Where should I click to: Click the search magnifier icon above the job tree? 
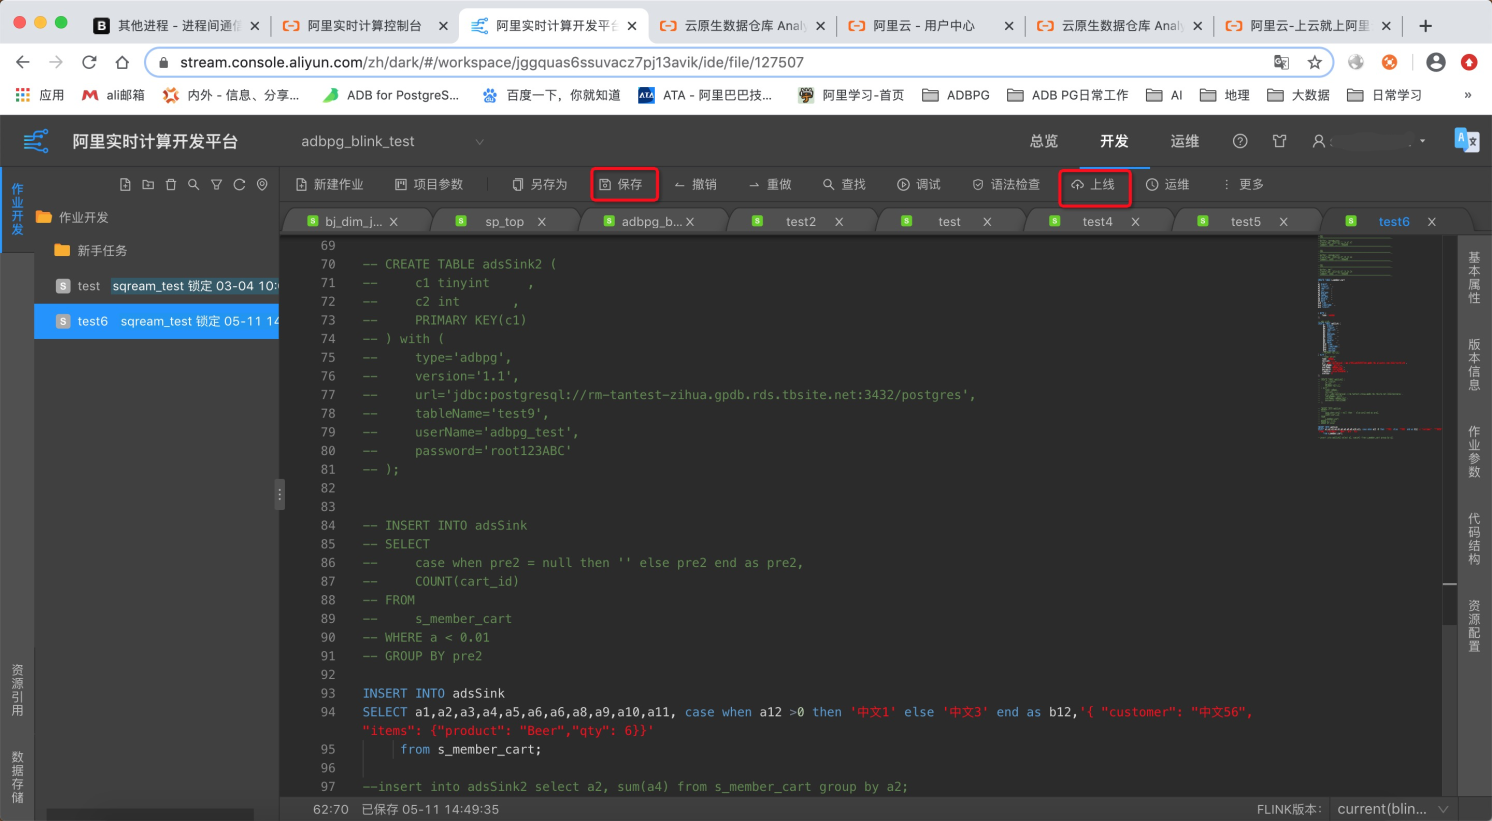(193, 185)
